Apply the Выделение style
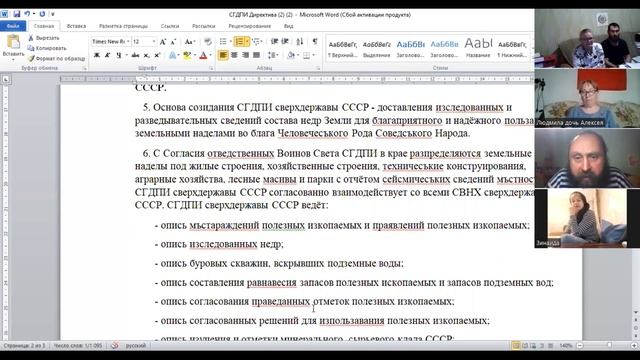 376,49
